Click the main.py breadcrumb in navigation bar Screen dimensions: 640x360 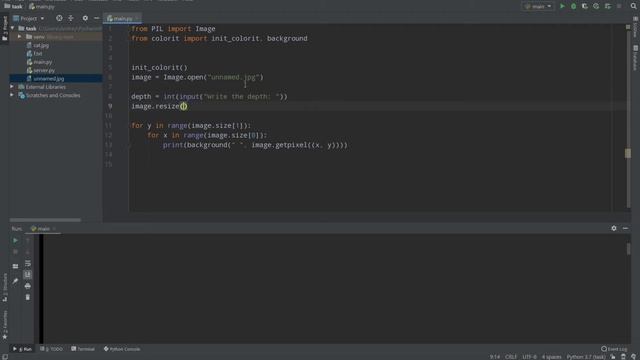[x=42, y=6]
